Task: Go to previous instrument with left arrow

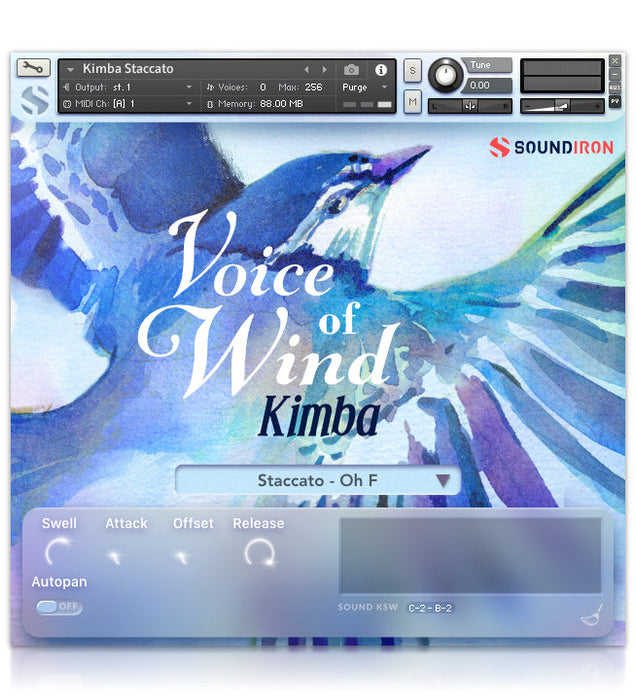Action: click(306, 70)
